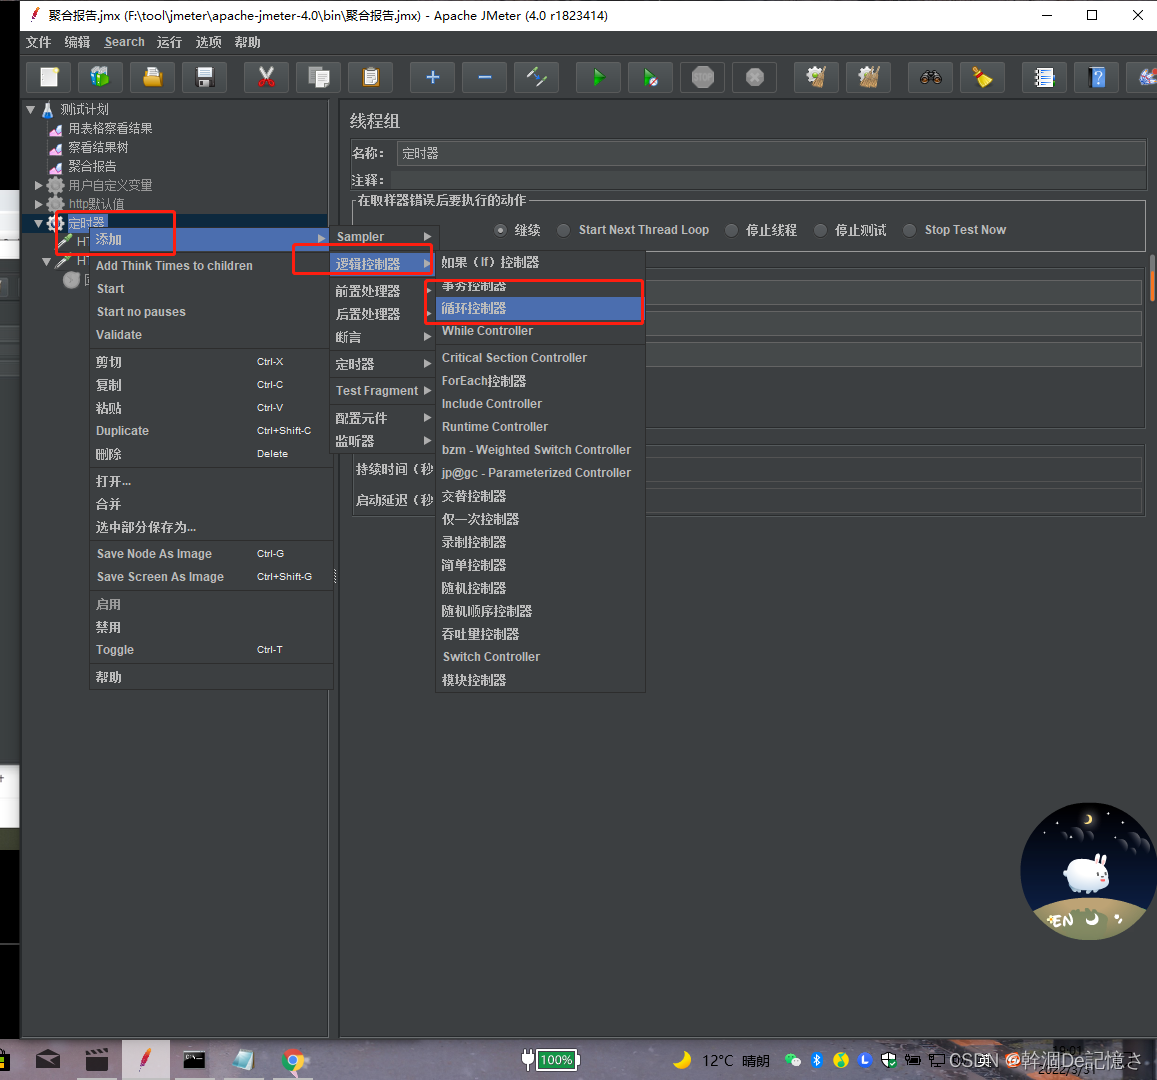Click Start no pauses toolbar icon
Screen dimensions: 1157x1080
click(650, 77)
